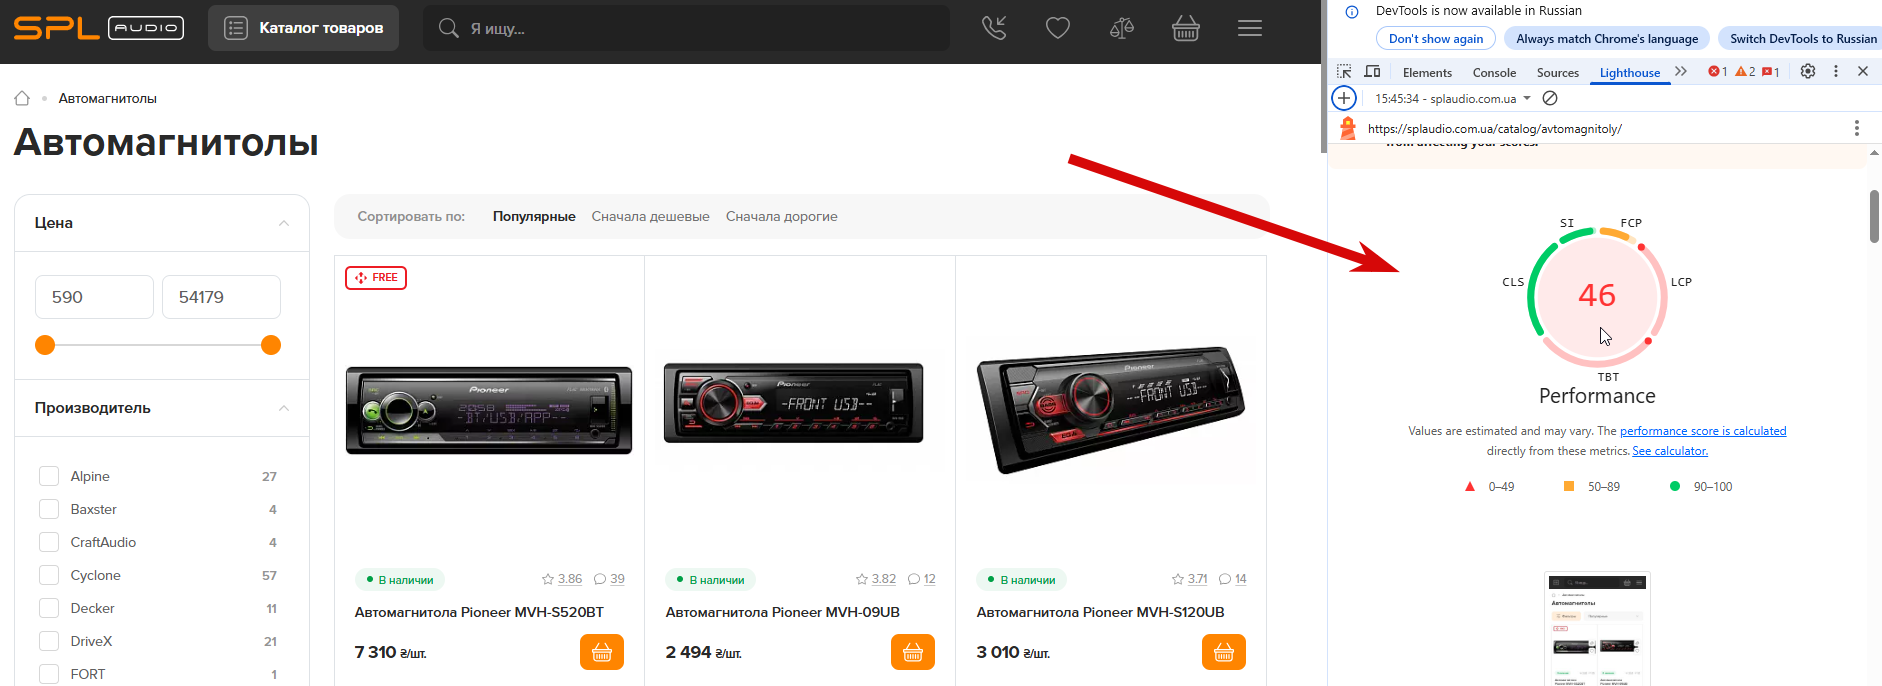Select the Lighthouse tab

tap(1630, 72)
